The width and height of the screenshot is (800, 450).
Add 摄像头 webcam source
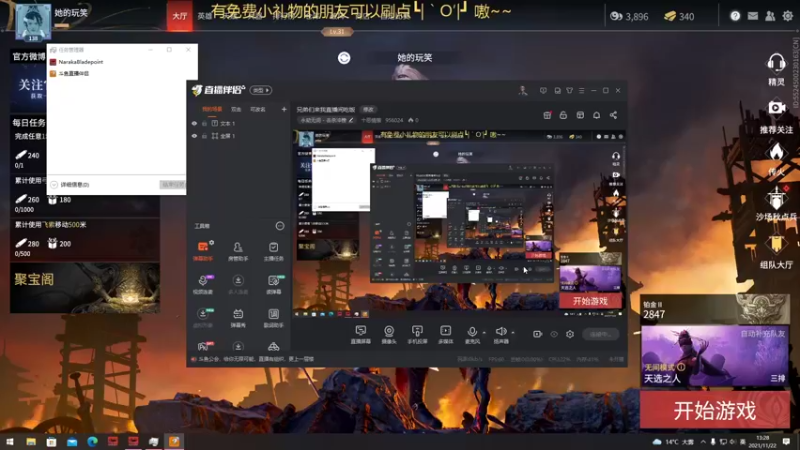tap(389, 335)
